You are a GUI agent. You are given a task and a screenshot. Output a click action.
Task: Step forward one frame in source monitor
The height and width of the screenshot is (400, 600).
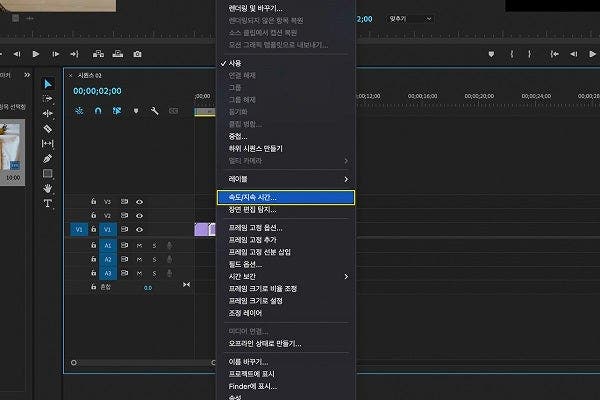[55, 54]
